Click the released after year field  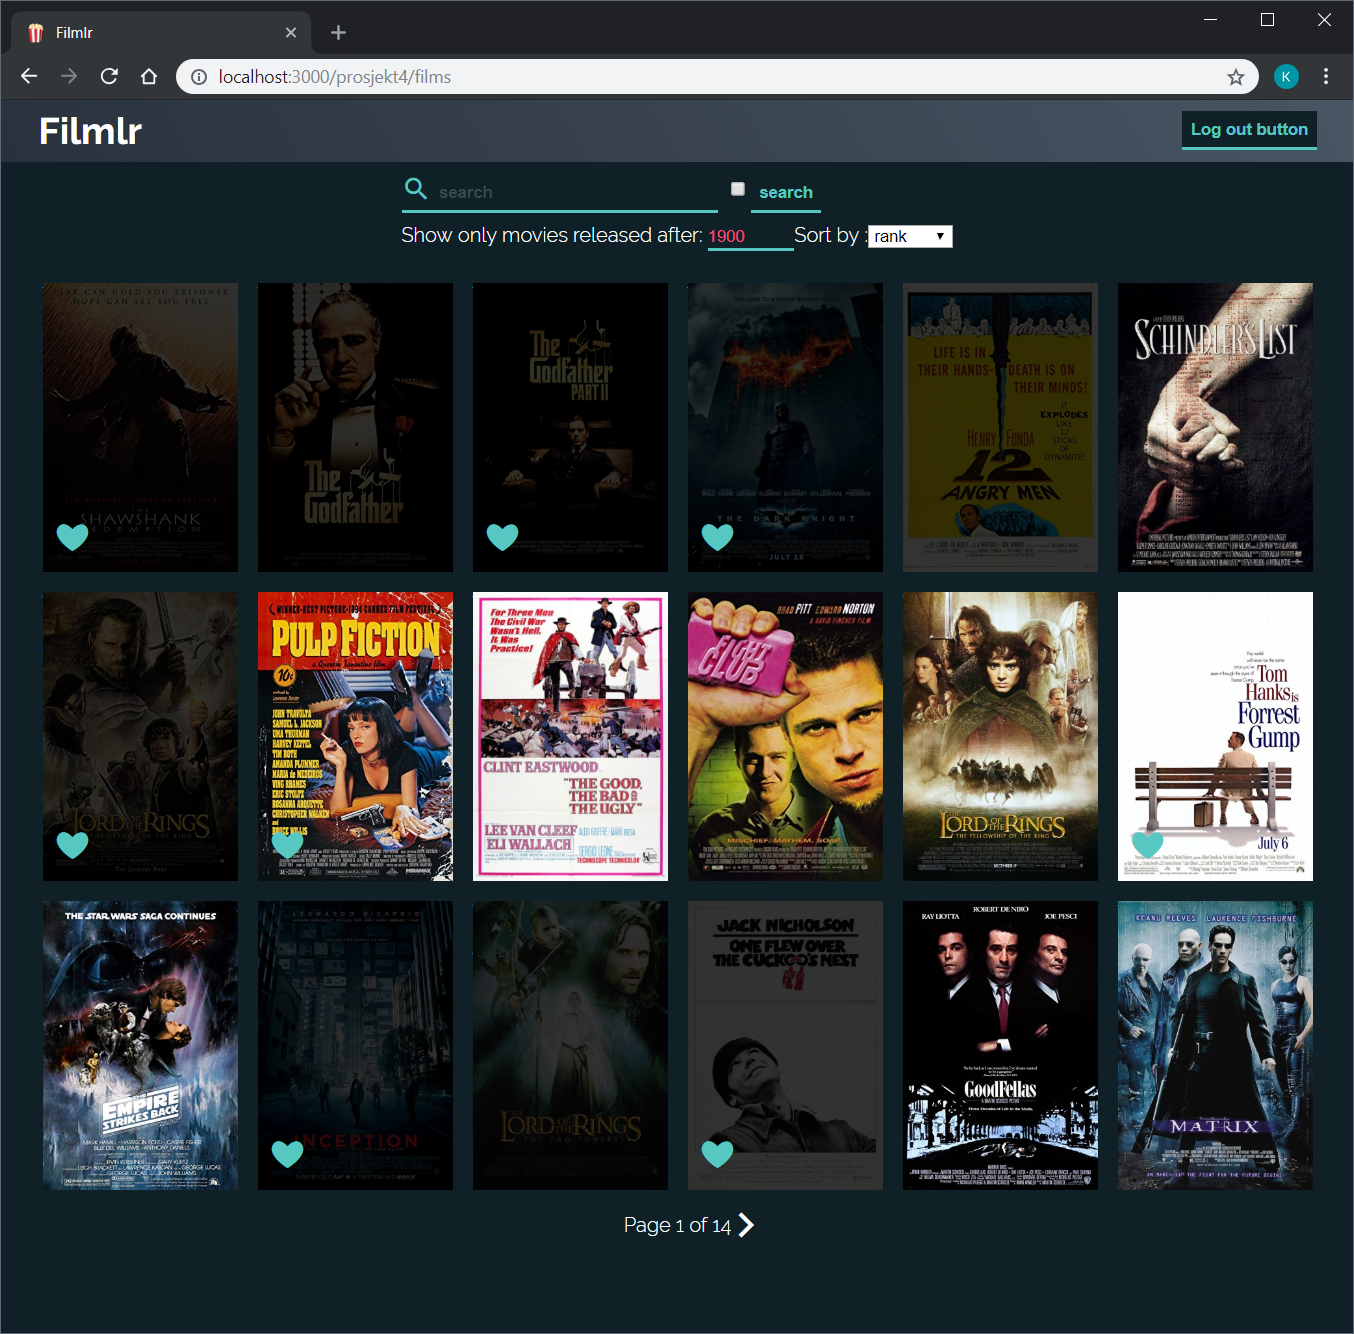(x=750, y=236)
